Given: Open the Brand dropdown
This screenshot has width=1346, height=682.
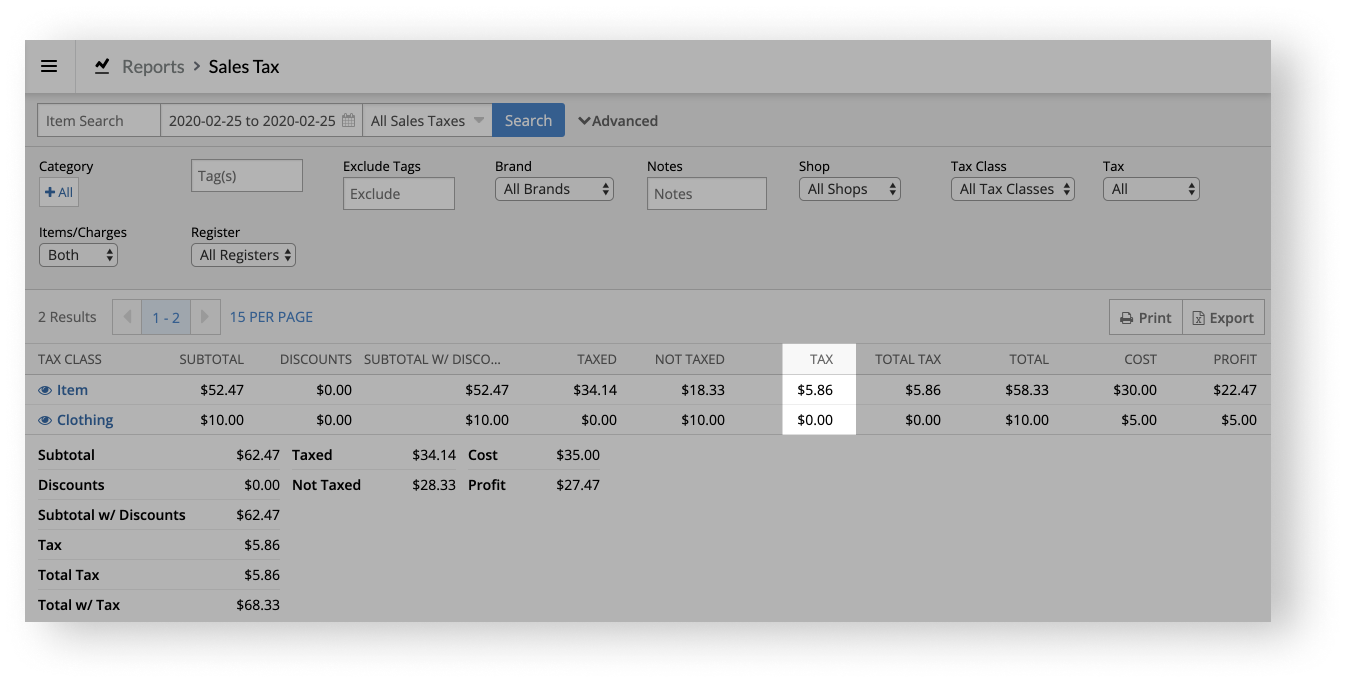Looking at the screenshot, I should [554, 189].
